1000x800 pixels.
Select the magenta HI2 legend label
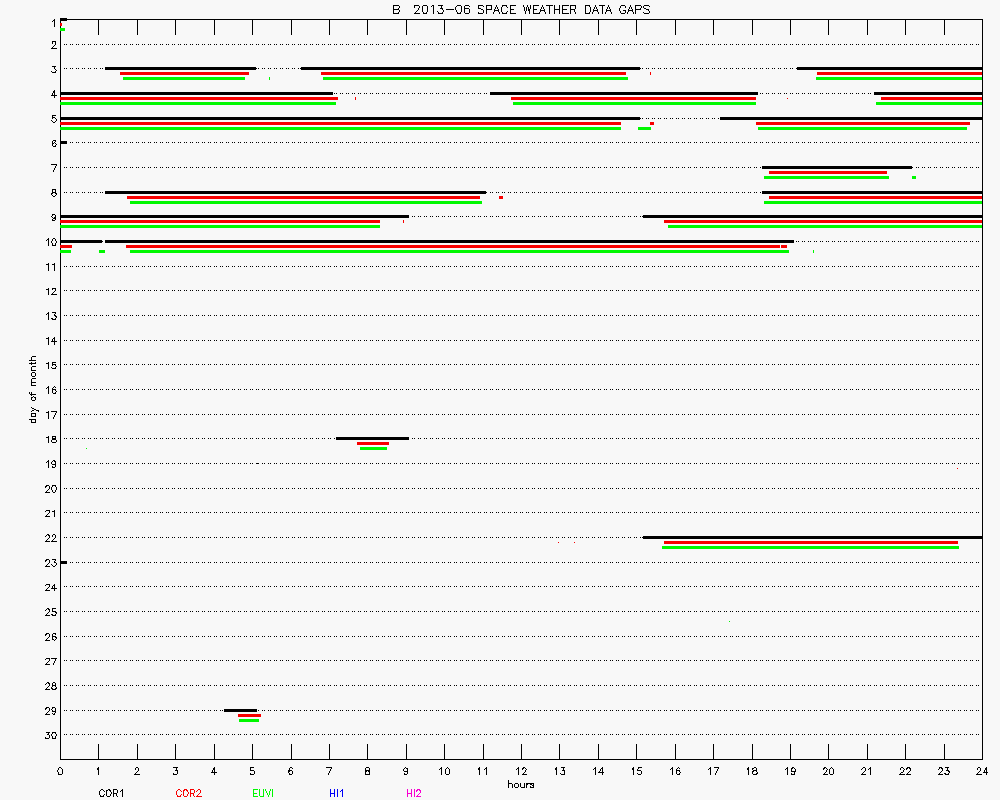click(x=414, y=793)
